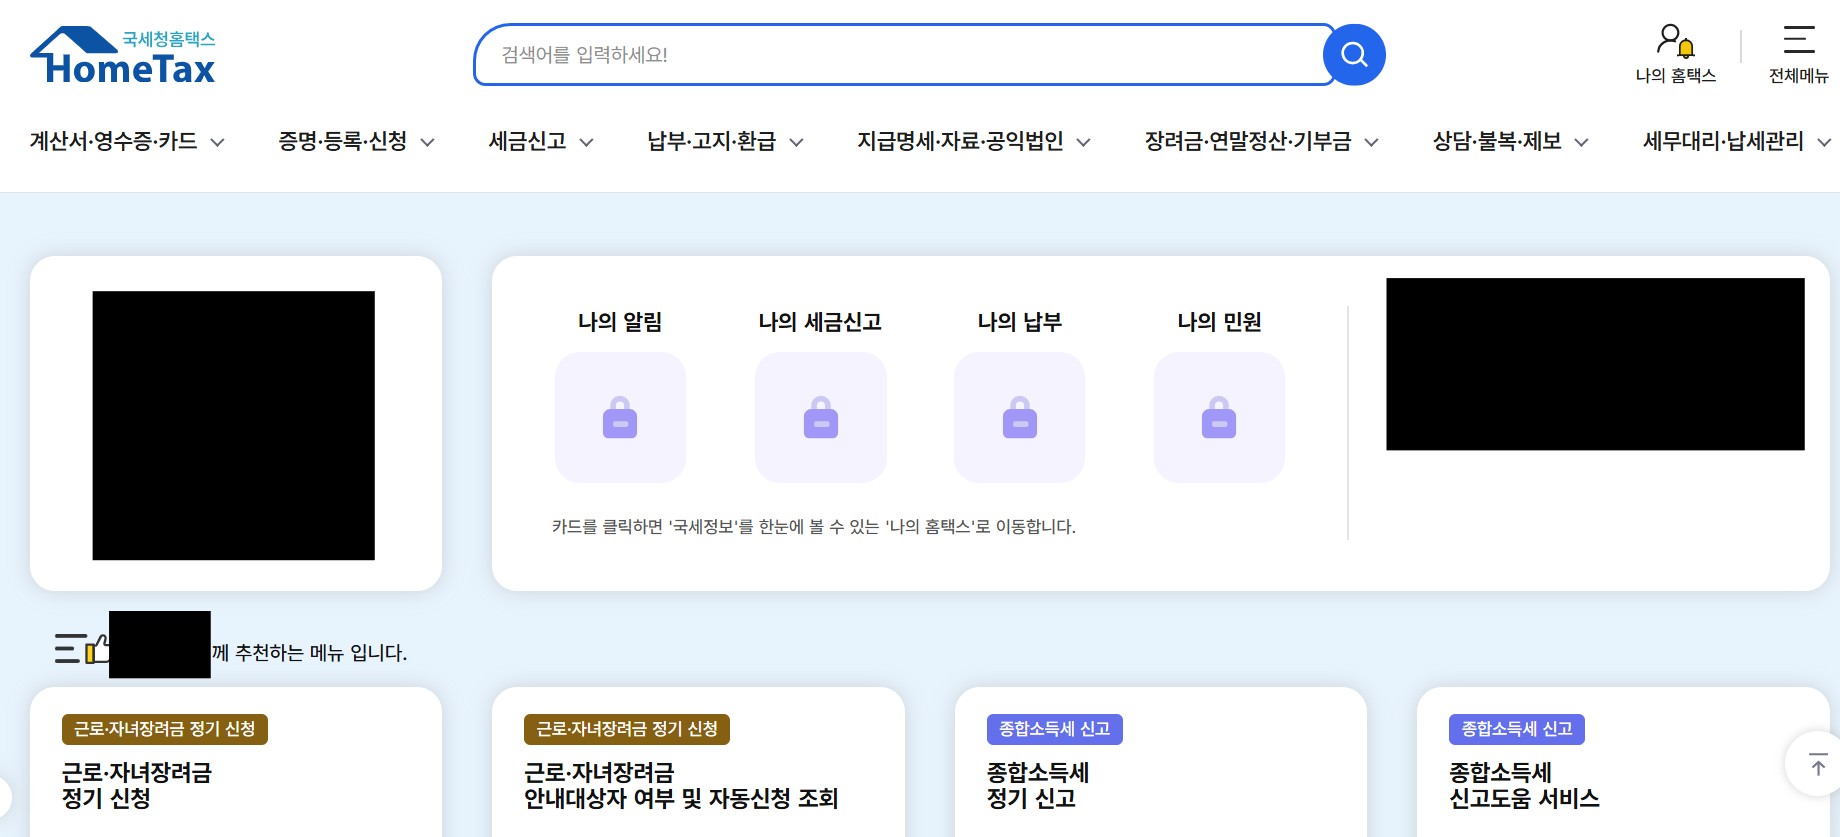Expand the 계산서·영수증·카드 menu chevron
1840x837 pixels.
point(217,143)
